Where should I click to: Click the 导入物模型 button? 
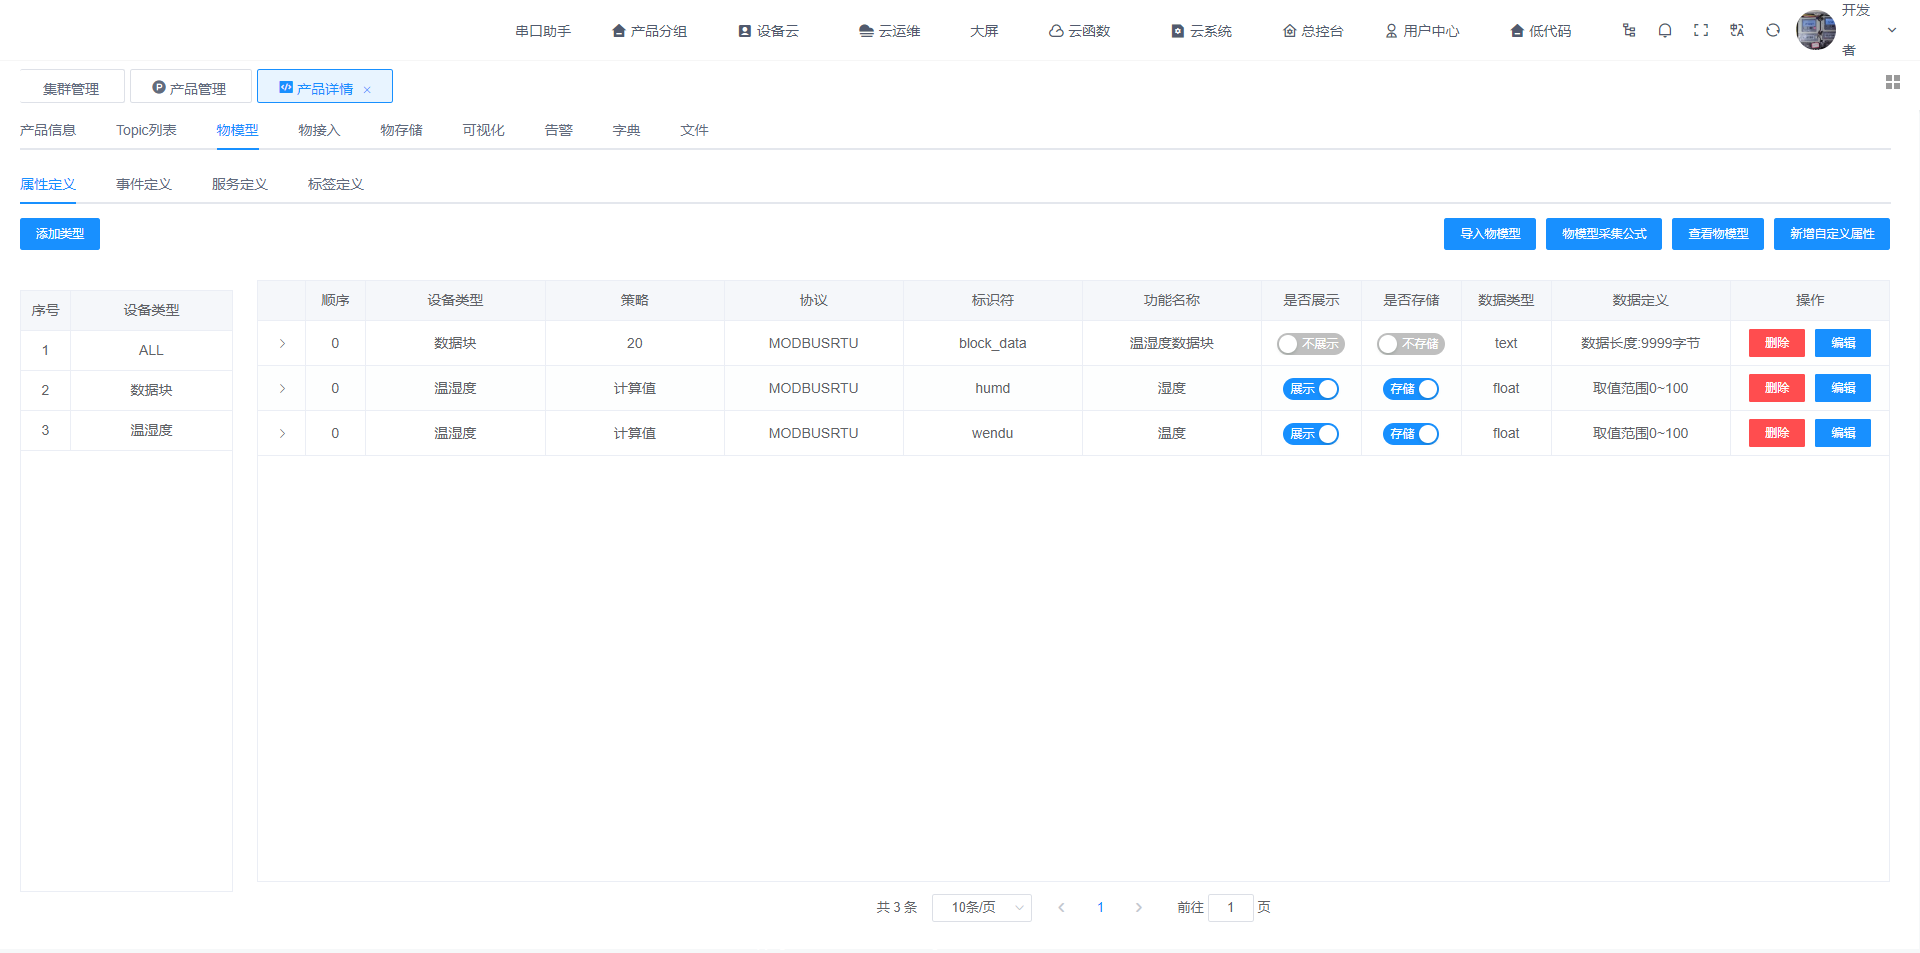1489,233
